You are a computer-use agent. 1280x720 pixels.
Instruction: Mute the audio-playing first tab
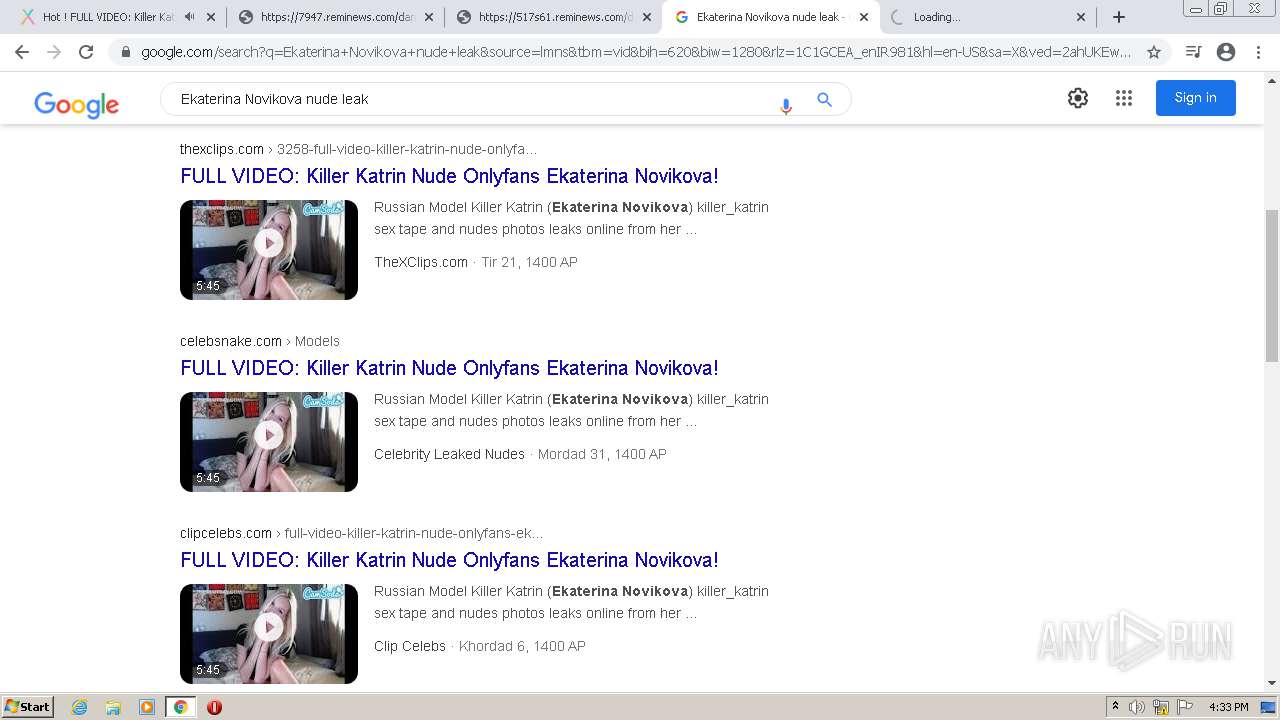click(x=190, y=17)
